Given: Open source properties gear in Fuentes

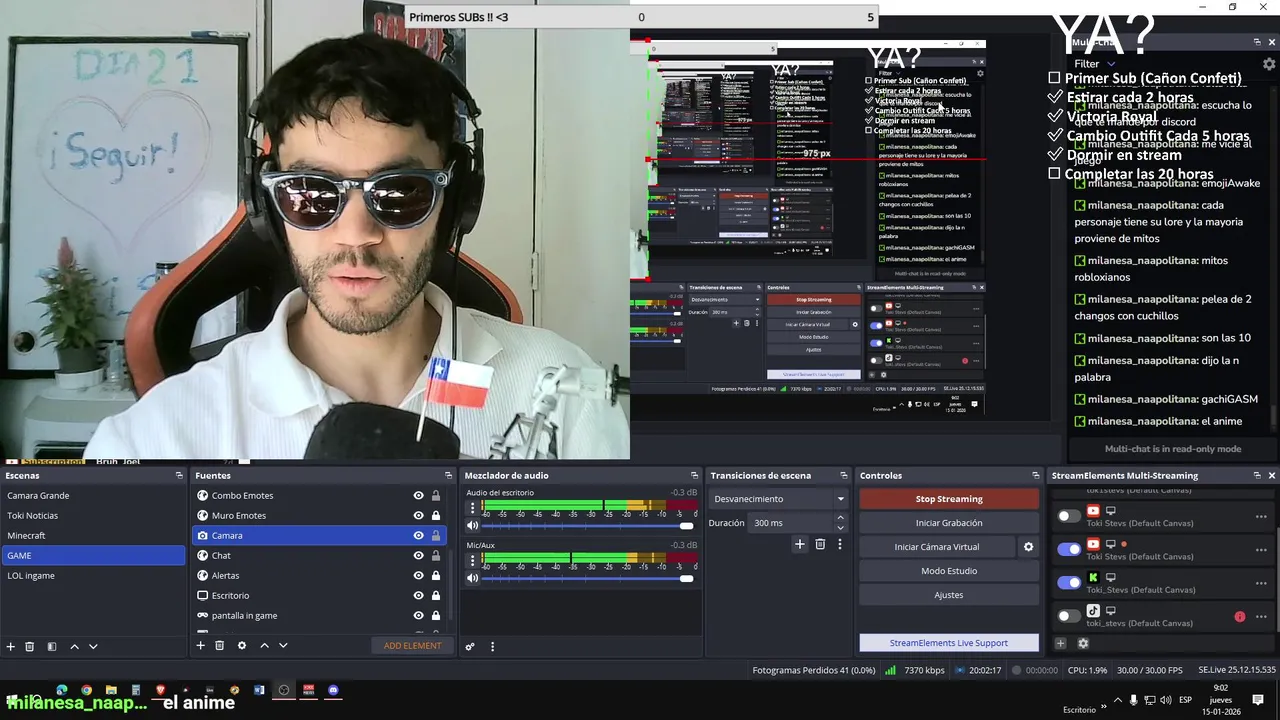Looking at the screenshot, I should (x=242, y=646).
